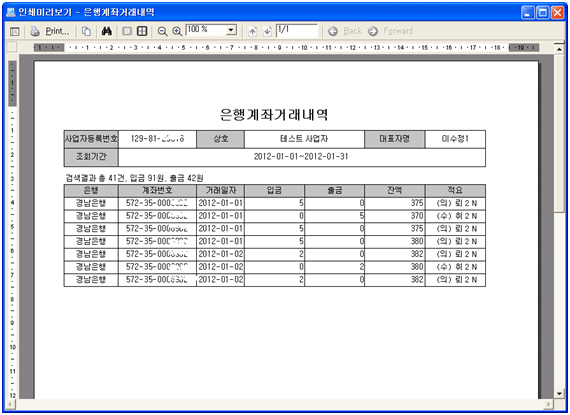Click the scroll left arrow of horizontal scrollbar
This screenshot has width=570, height=415.
click(11, 404)
